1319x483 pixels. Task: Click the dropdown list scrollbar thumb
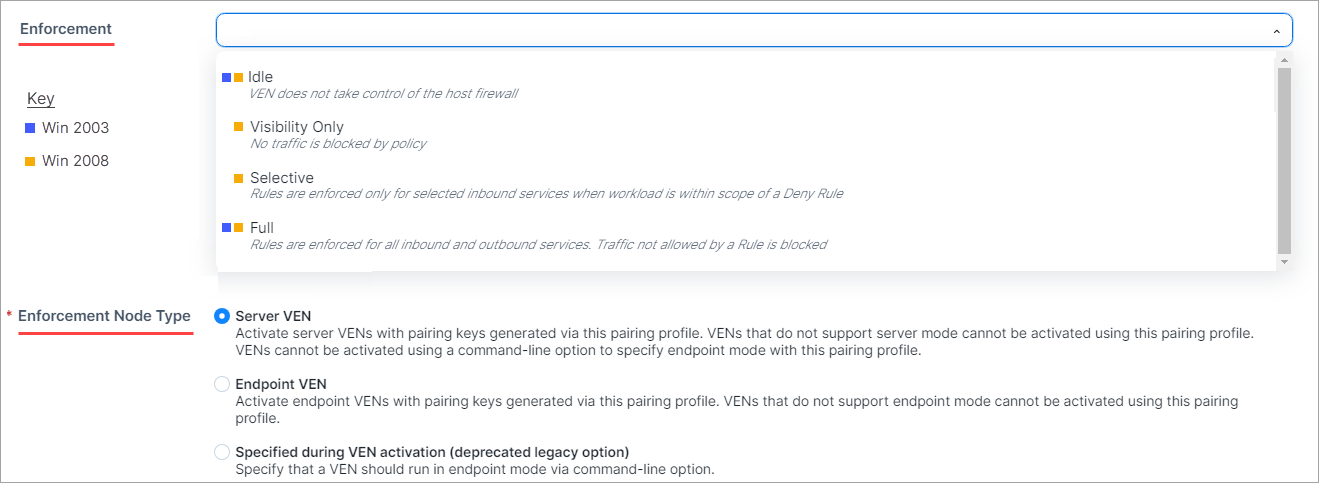[1284, 160]
